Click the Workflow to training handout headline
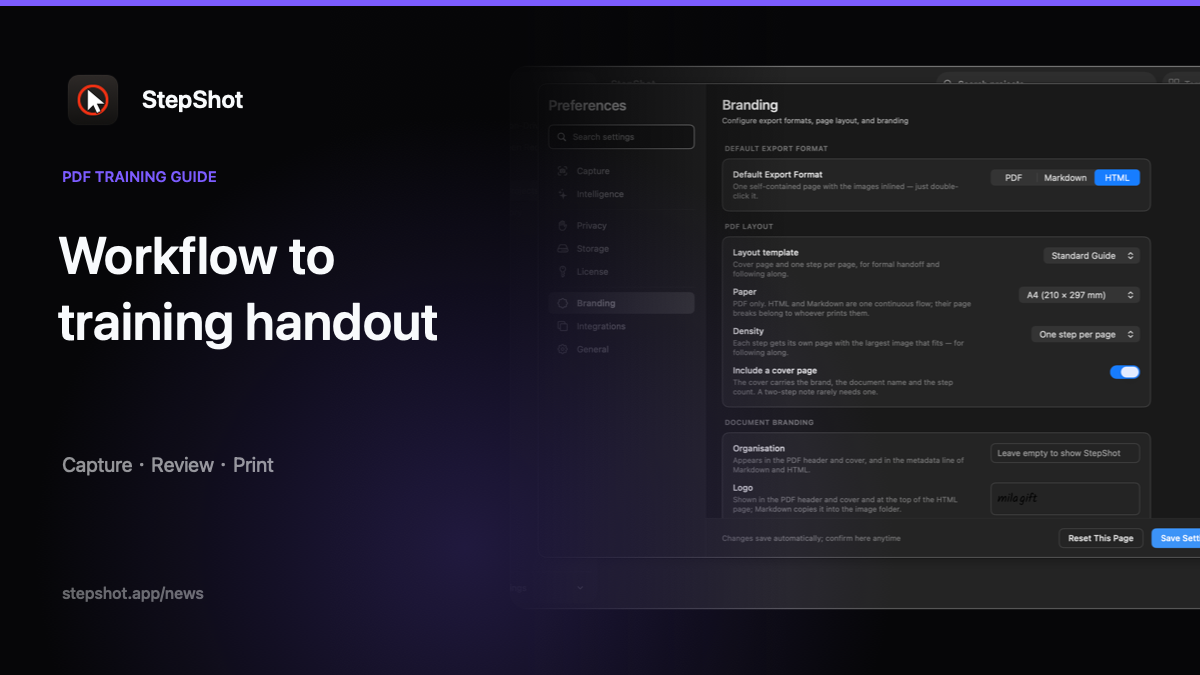 (x=248, y=290)
